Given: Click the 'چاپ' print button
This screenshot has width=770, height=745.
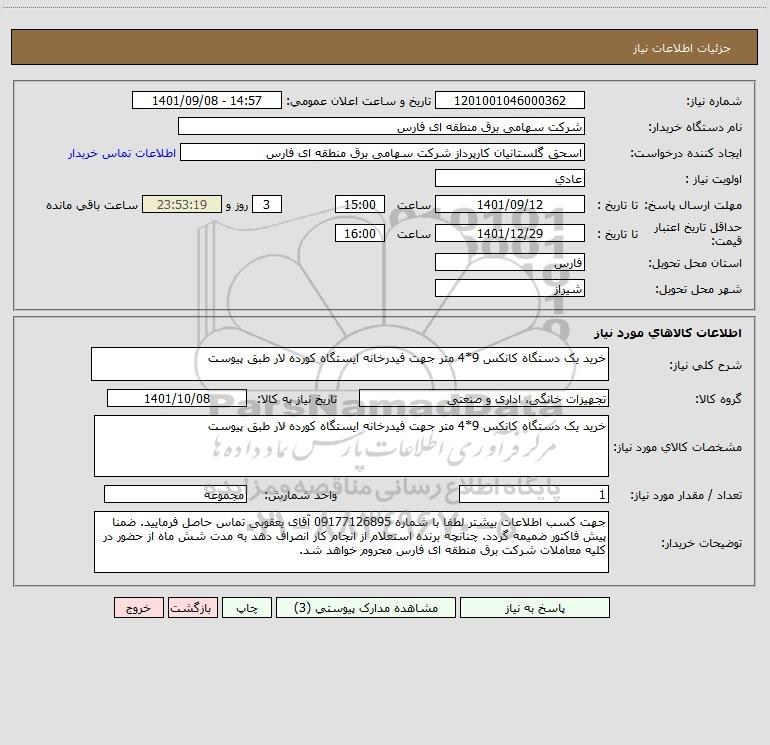Looking at the screenshot, I should click(247, 608).
